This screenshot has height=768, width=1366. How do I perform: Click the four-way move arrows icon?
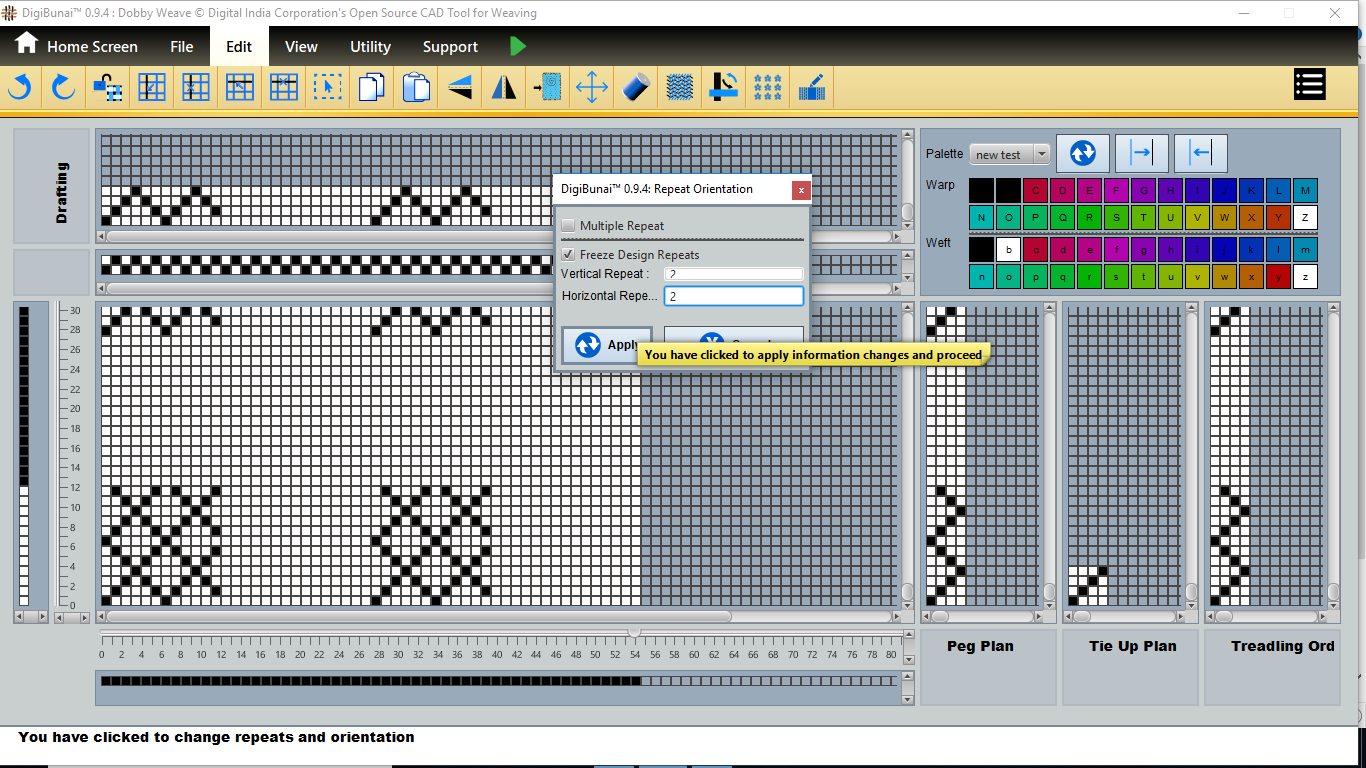[x=592, y=88]
